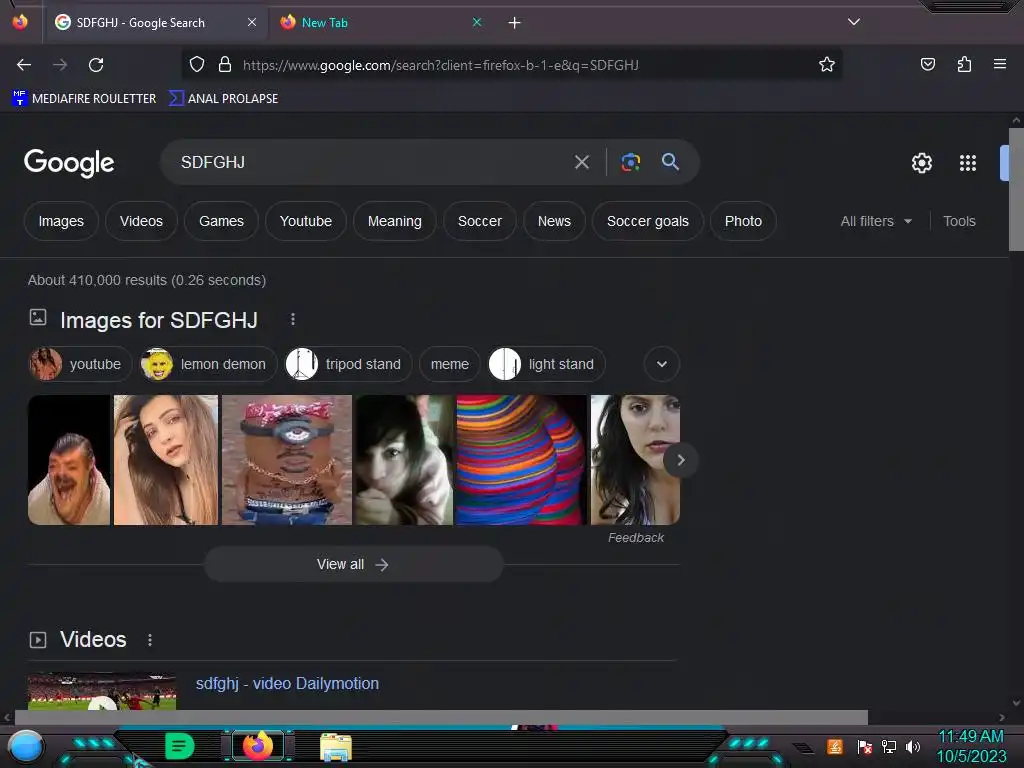Save page to Pocket

tap(927, 64)
